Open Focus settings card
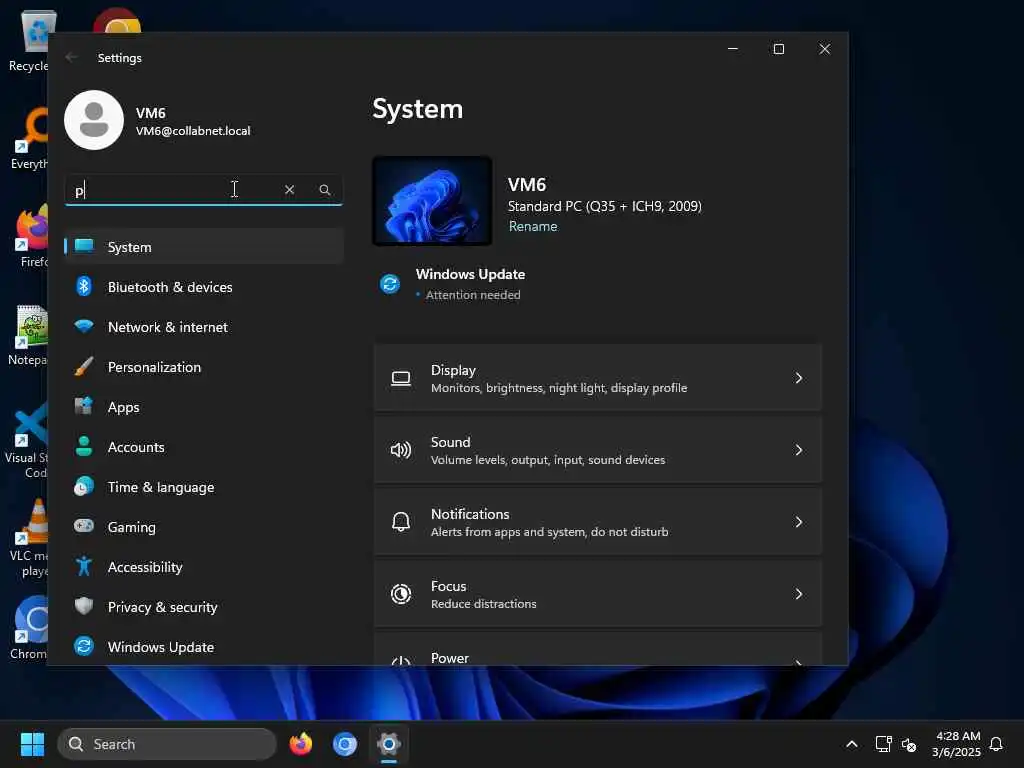Image resolution: width=1024 pixels, height=768 pixels. (598, 594)
